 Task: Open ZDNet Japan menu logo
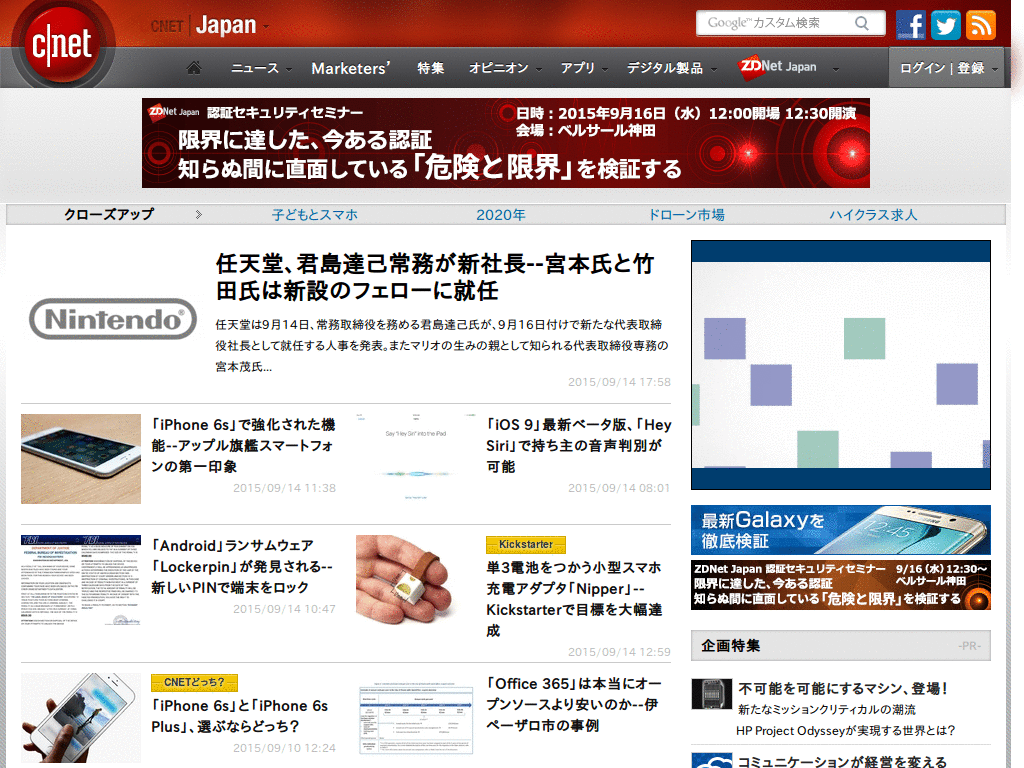point(777,67)
